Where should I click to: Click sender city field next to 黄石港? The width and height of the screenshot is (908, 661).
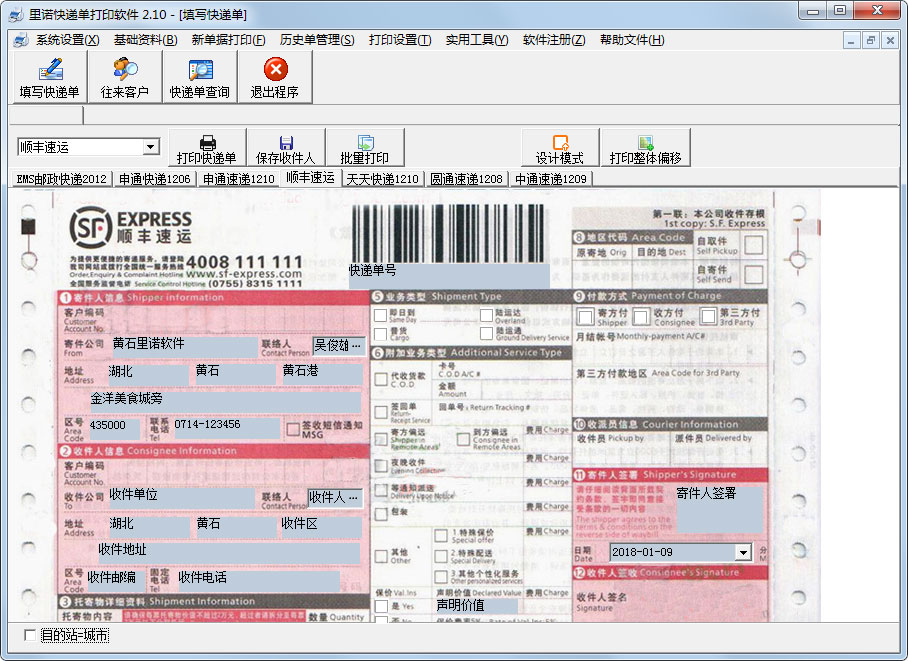pyautogui.click(x=235, y=373)
